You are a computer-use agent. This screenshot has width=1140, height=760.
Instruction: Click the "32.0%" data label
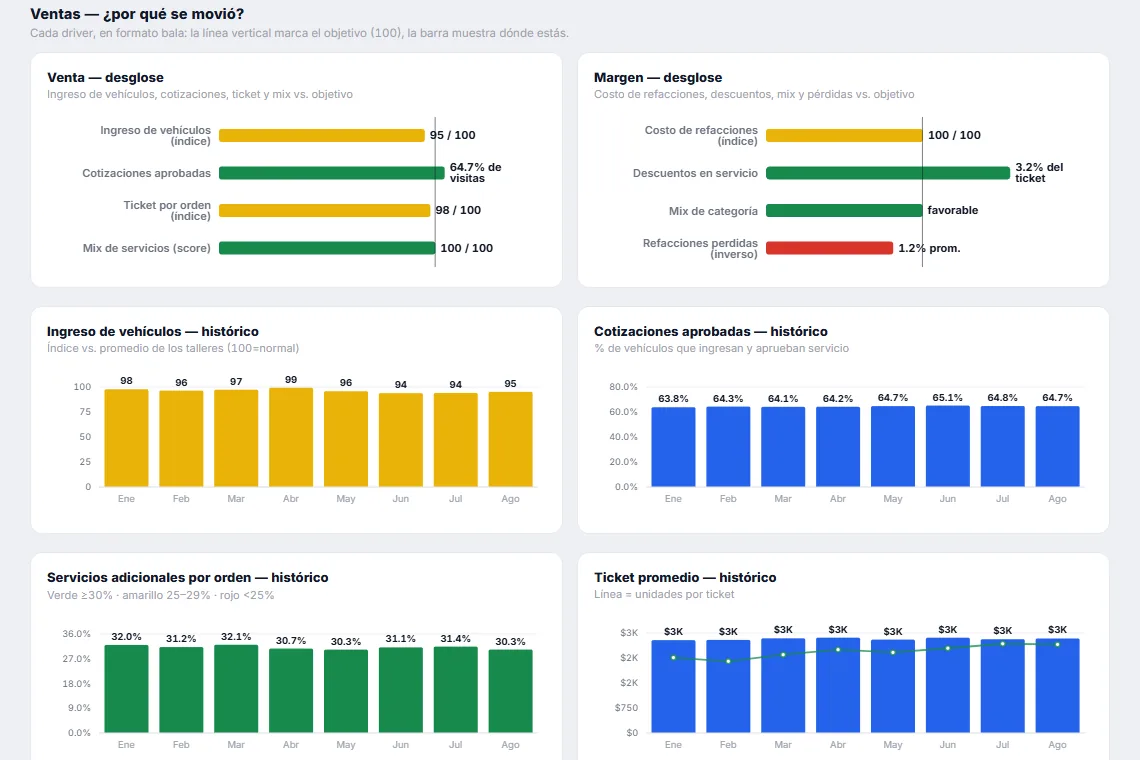[127, 636]
